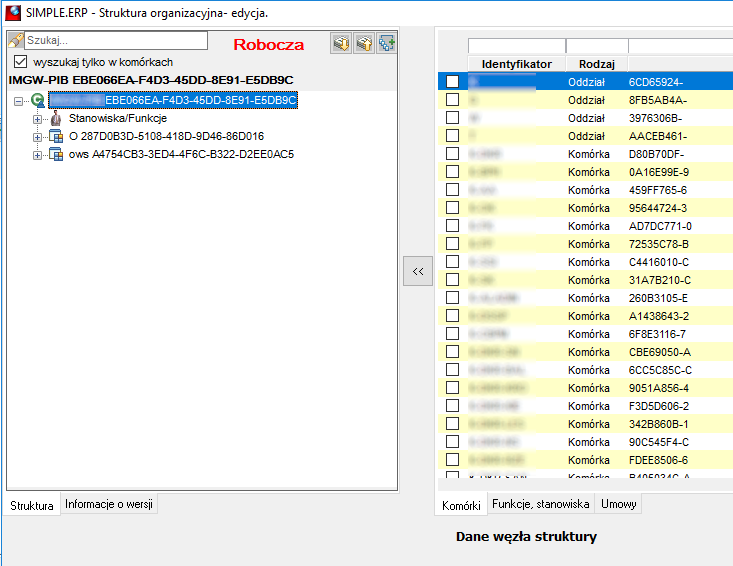Sort by Rodzaj column header

click(x=596, y=64)
